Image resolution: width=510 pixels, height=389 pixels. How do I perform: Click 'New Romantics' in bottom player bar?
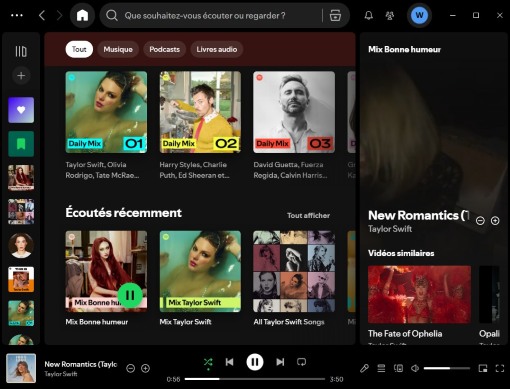(x=81, y=364)
